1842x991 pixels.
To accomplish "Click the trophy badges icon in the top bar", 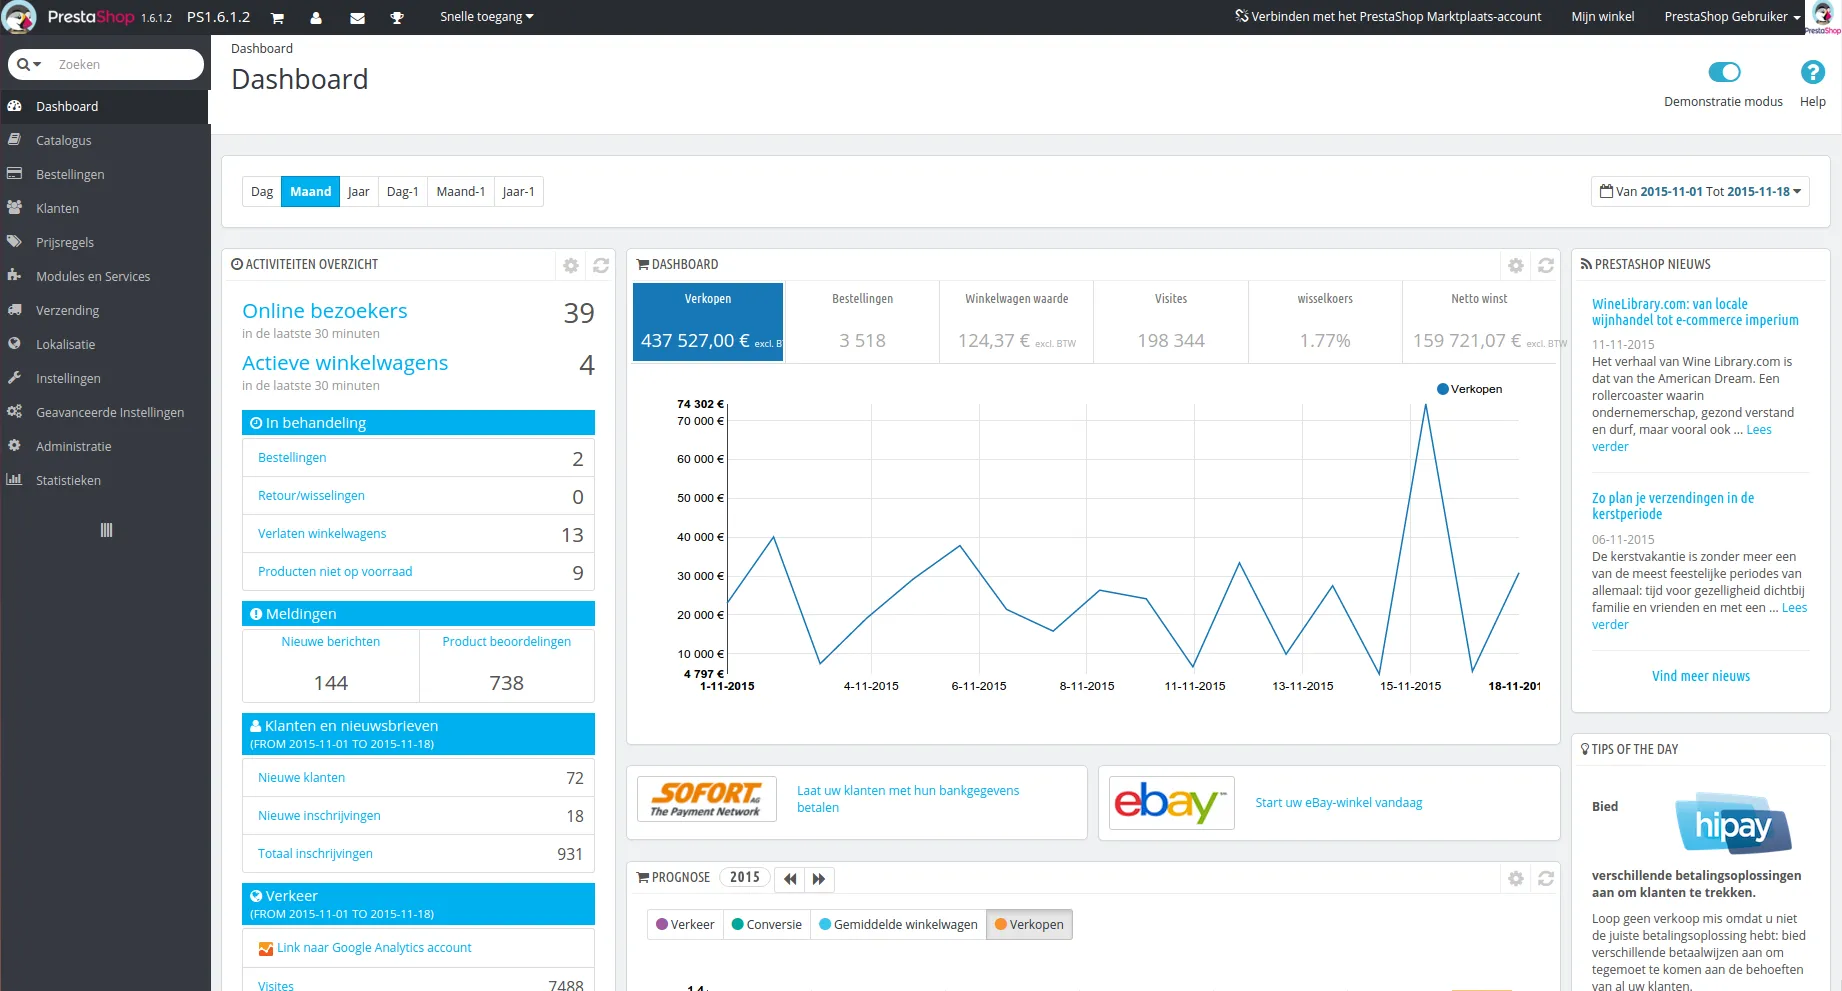I will (397, 17).
